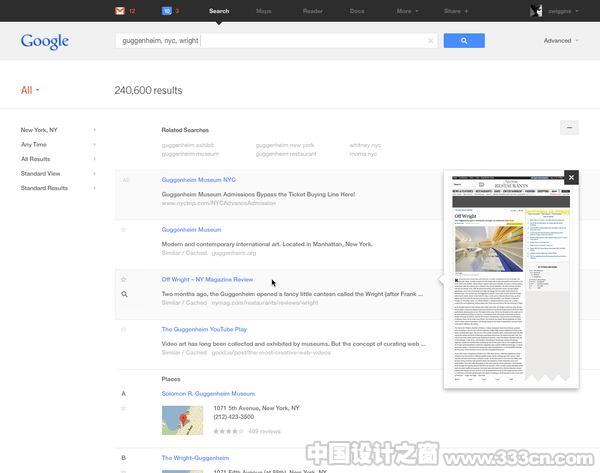Click guggenheim.org URL text
This screenshot has width=600, height=473.
(x=234, y=253)
